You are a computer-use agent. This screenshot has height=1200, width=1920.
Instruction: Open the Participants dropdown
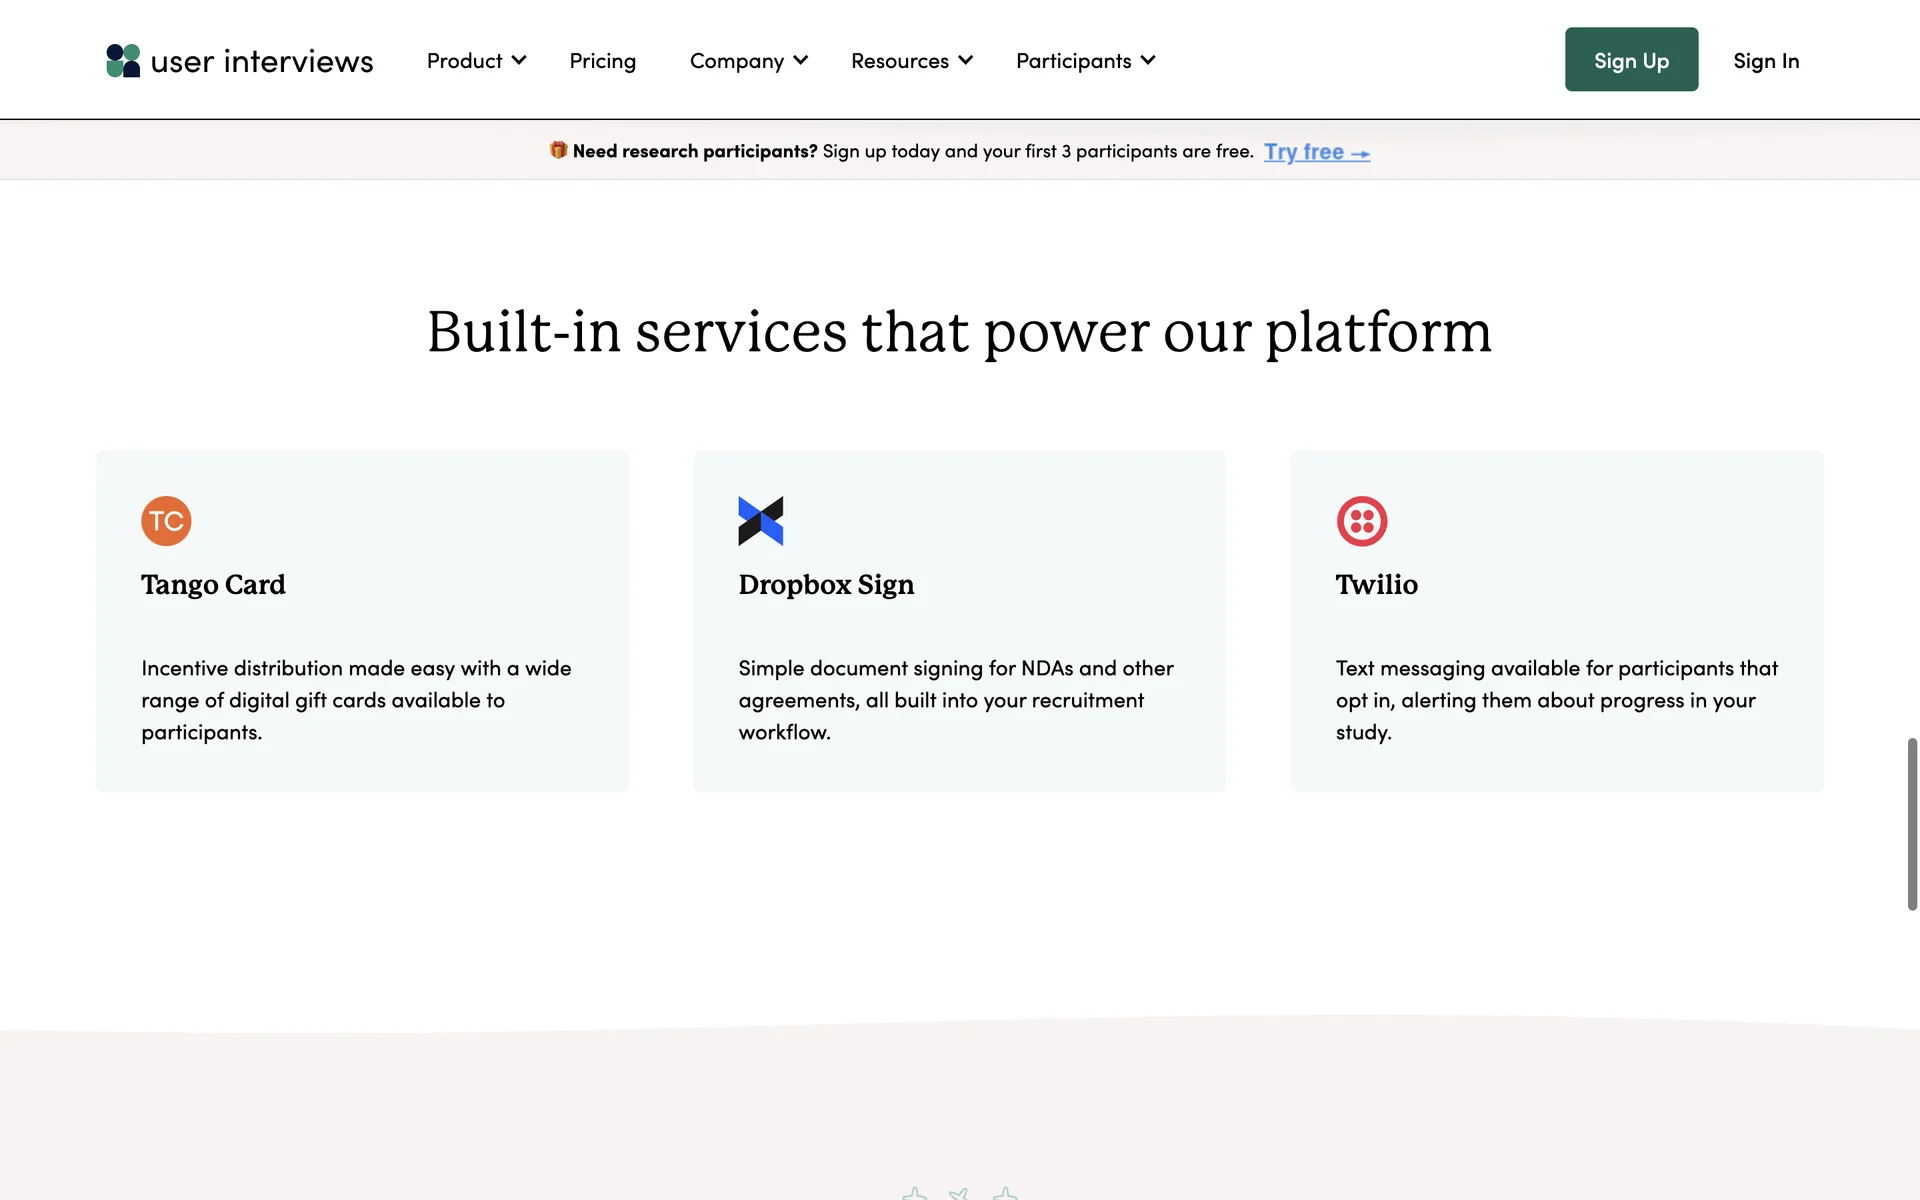1085,61
